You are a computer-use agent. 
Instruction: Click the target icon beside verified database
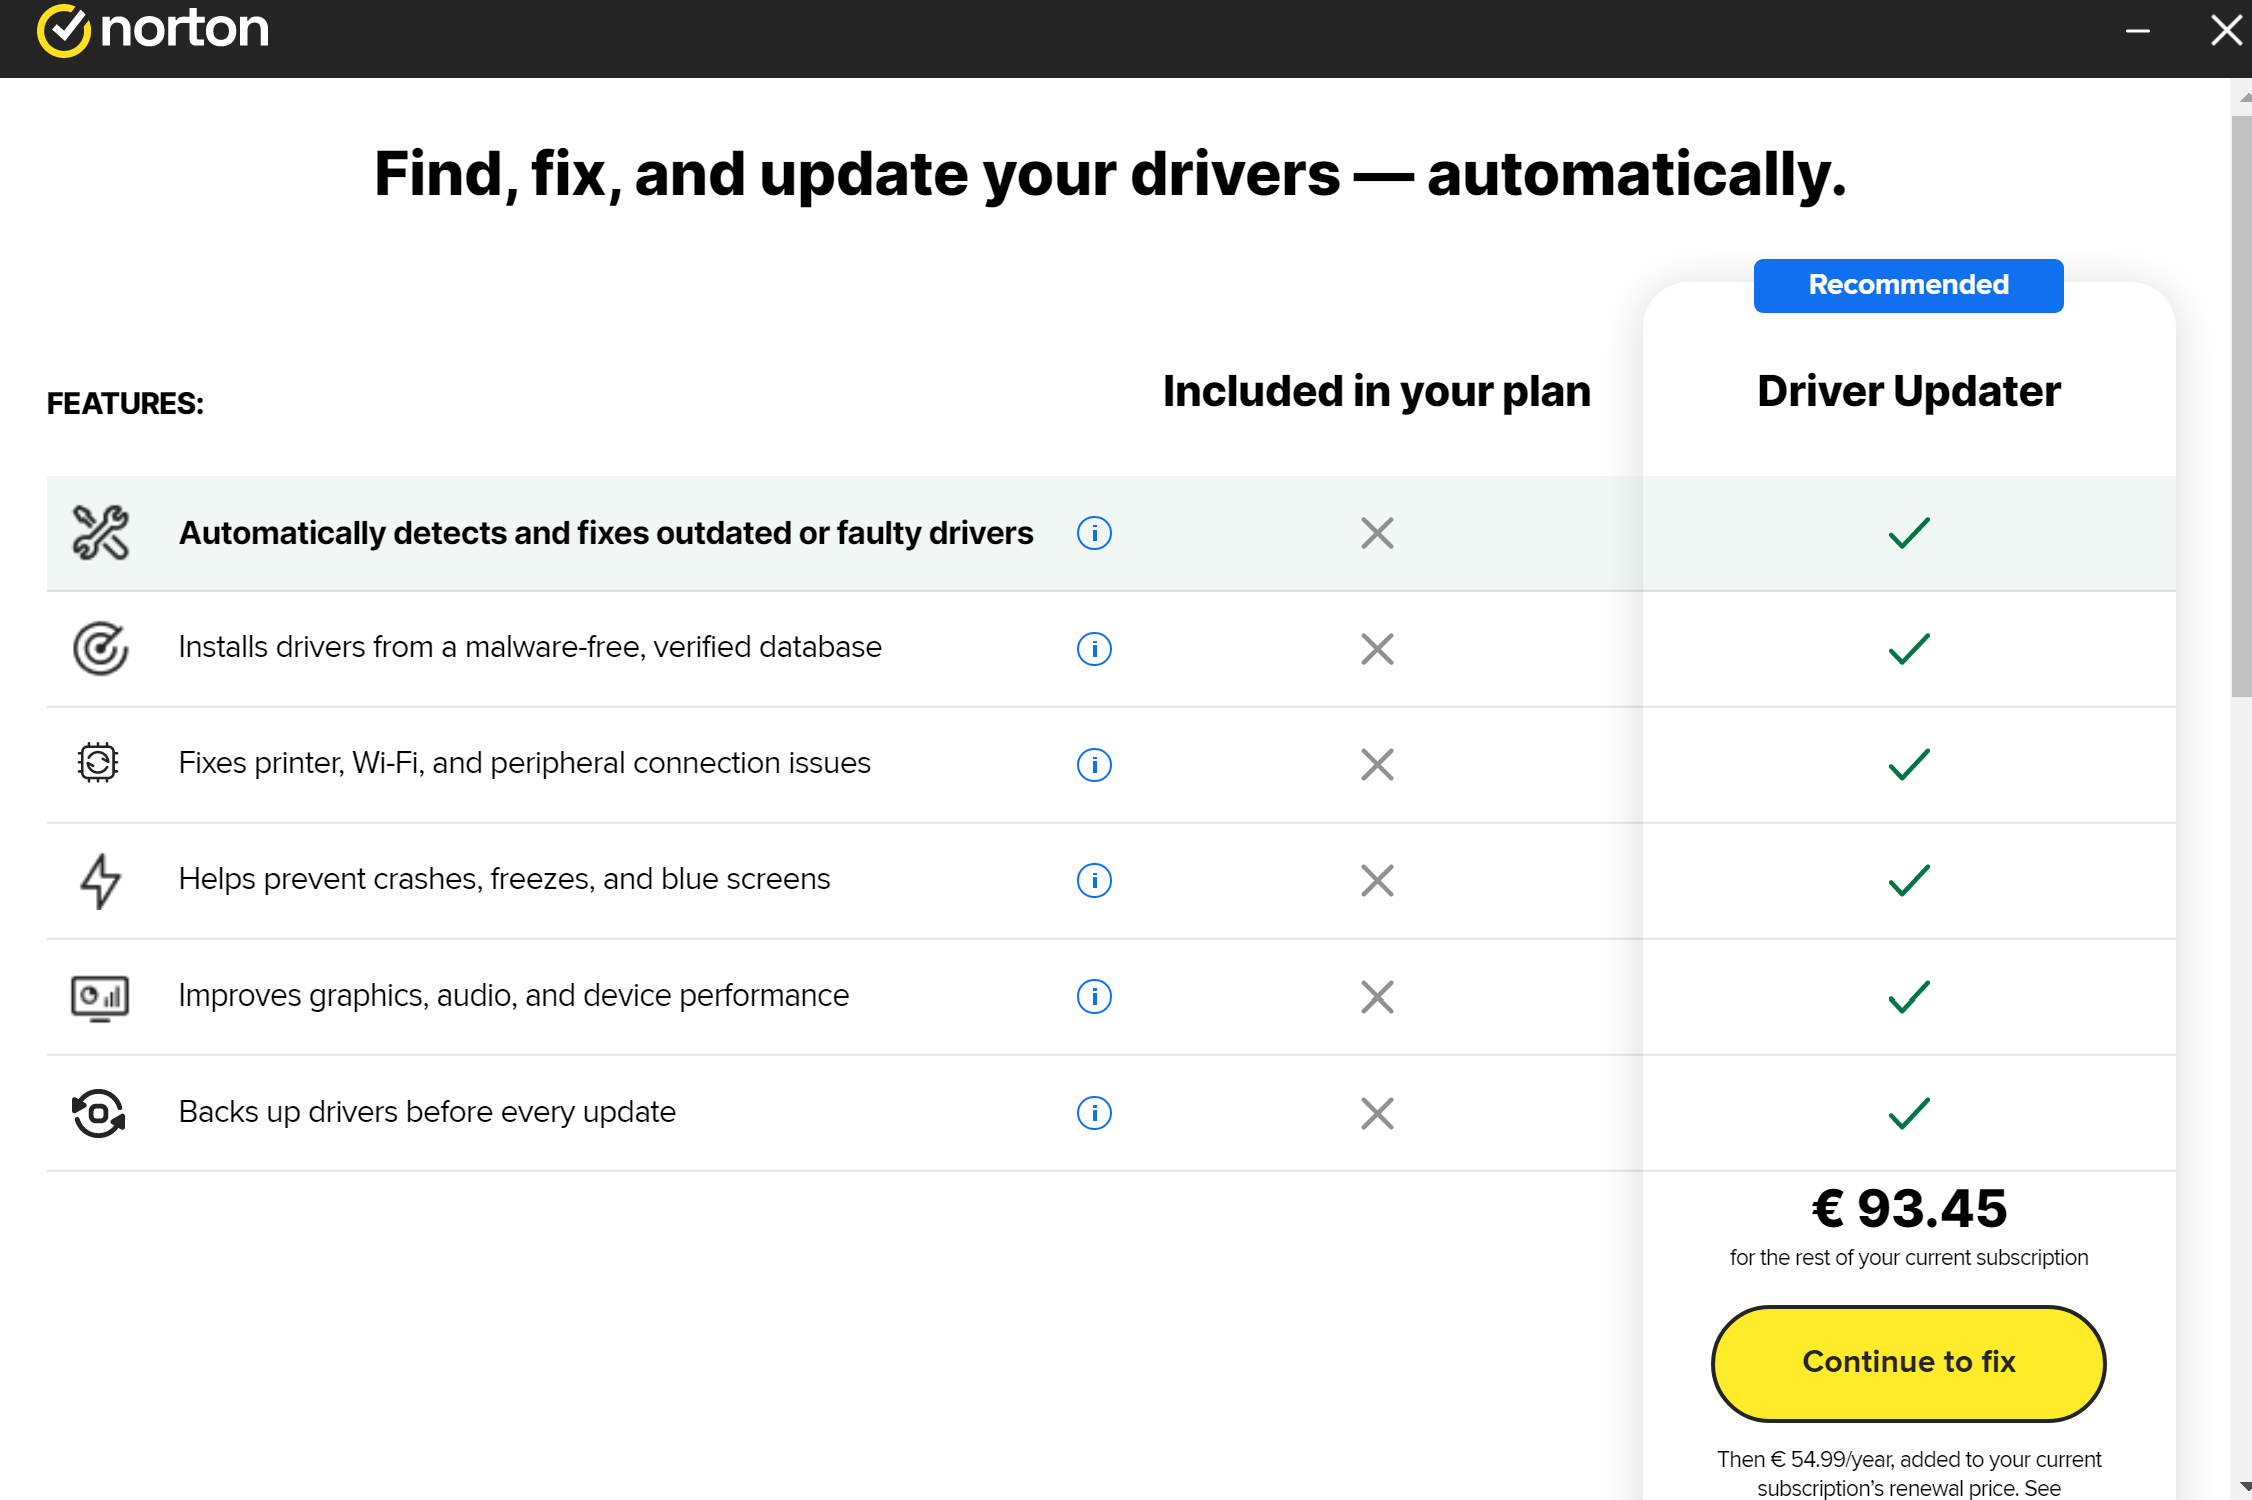[100, 648]
